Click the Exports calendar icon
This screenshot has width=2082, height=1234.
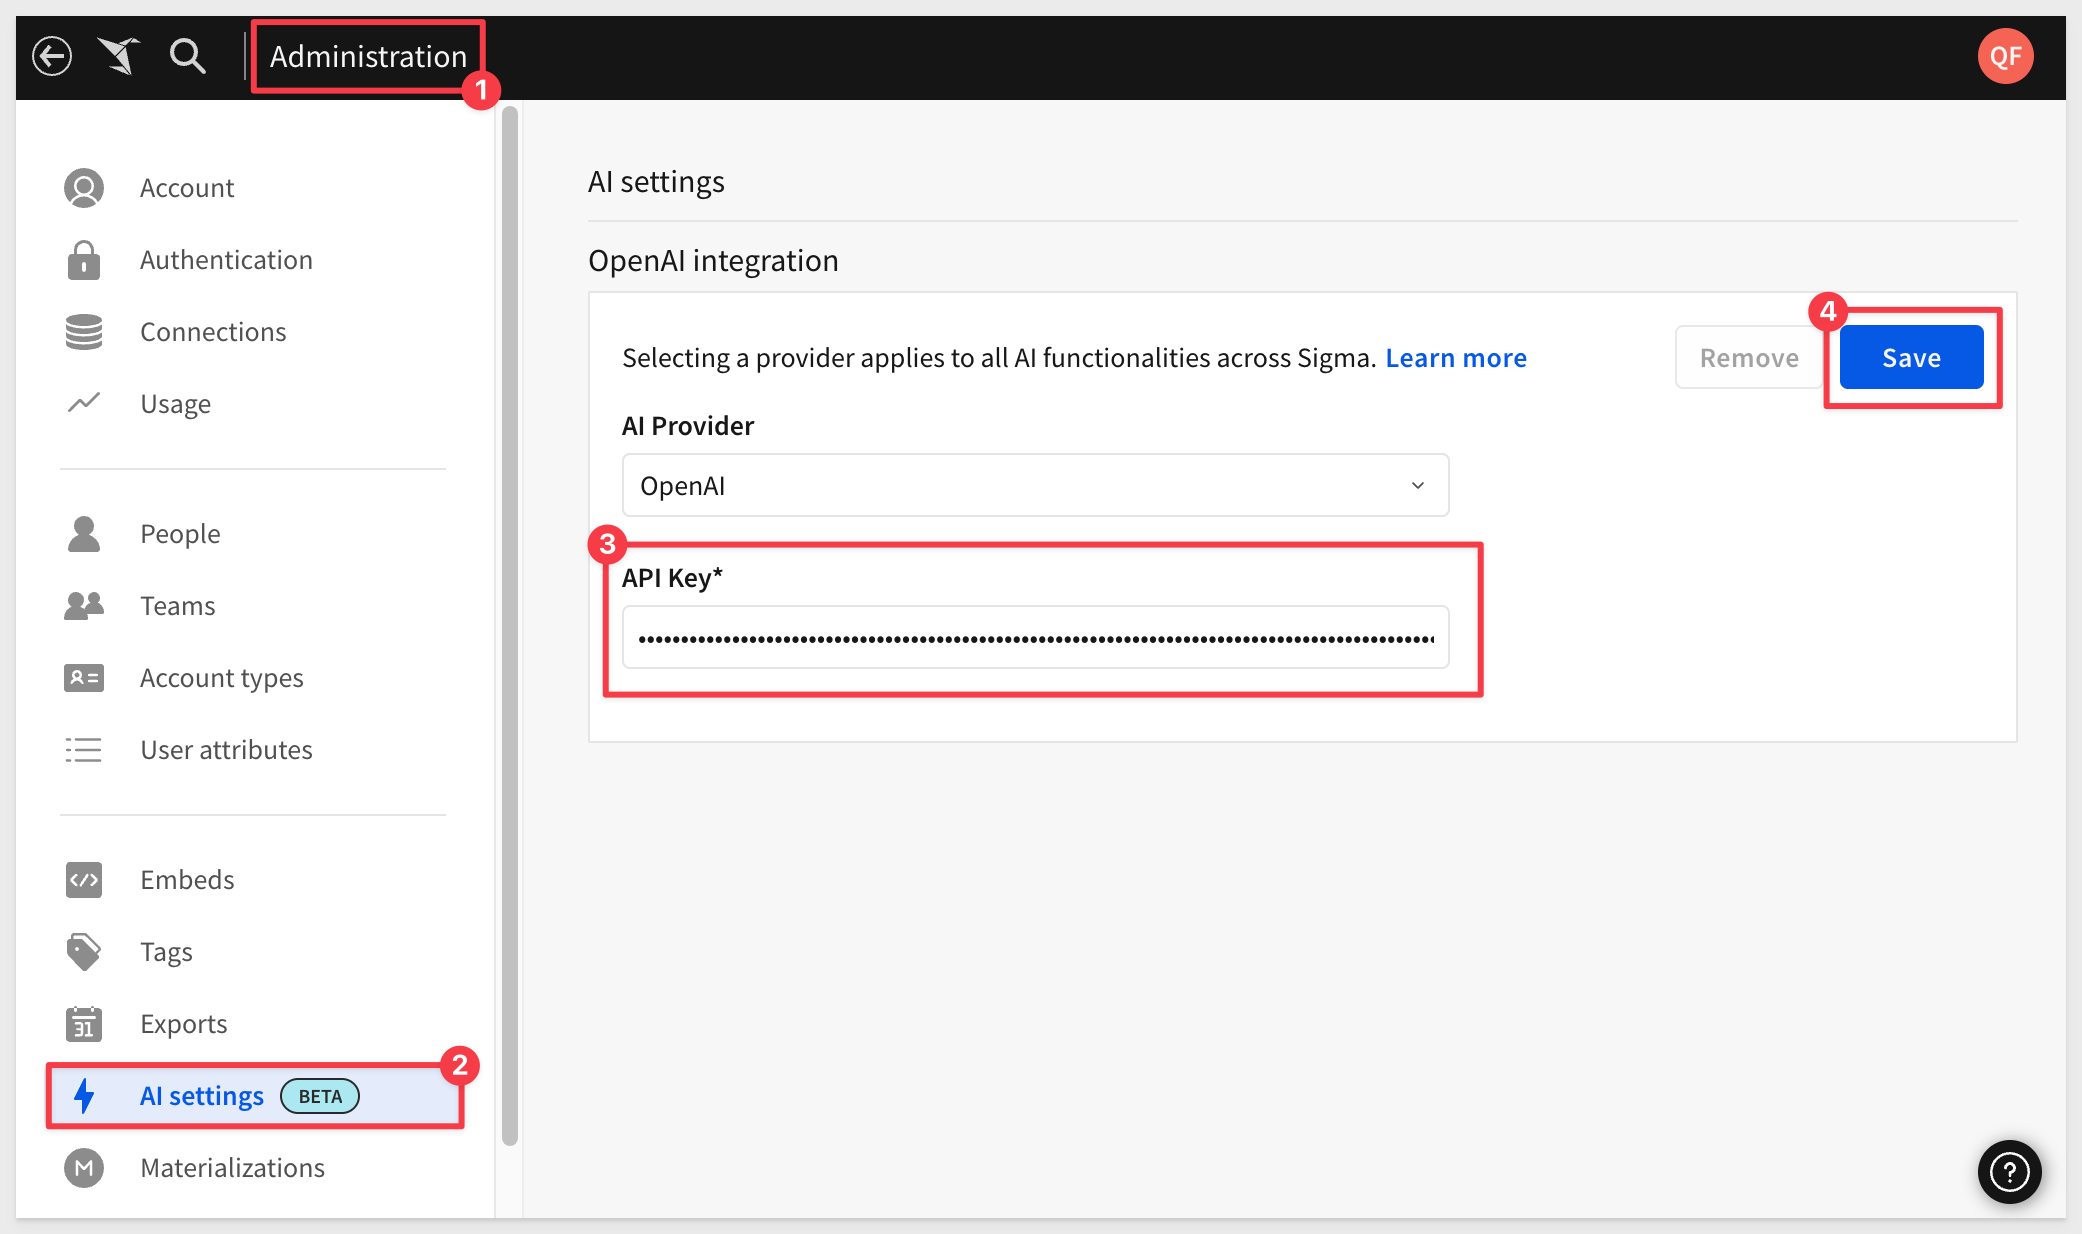pyautogui.click(x=84, y=1024)
